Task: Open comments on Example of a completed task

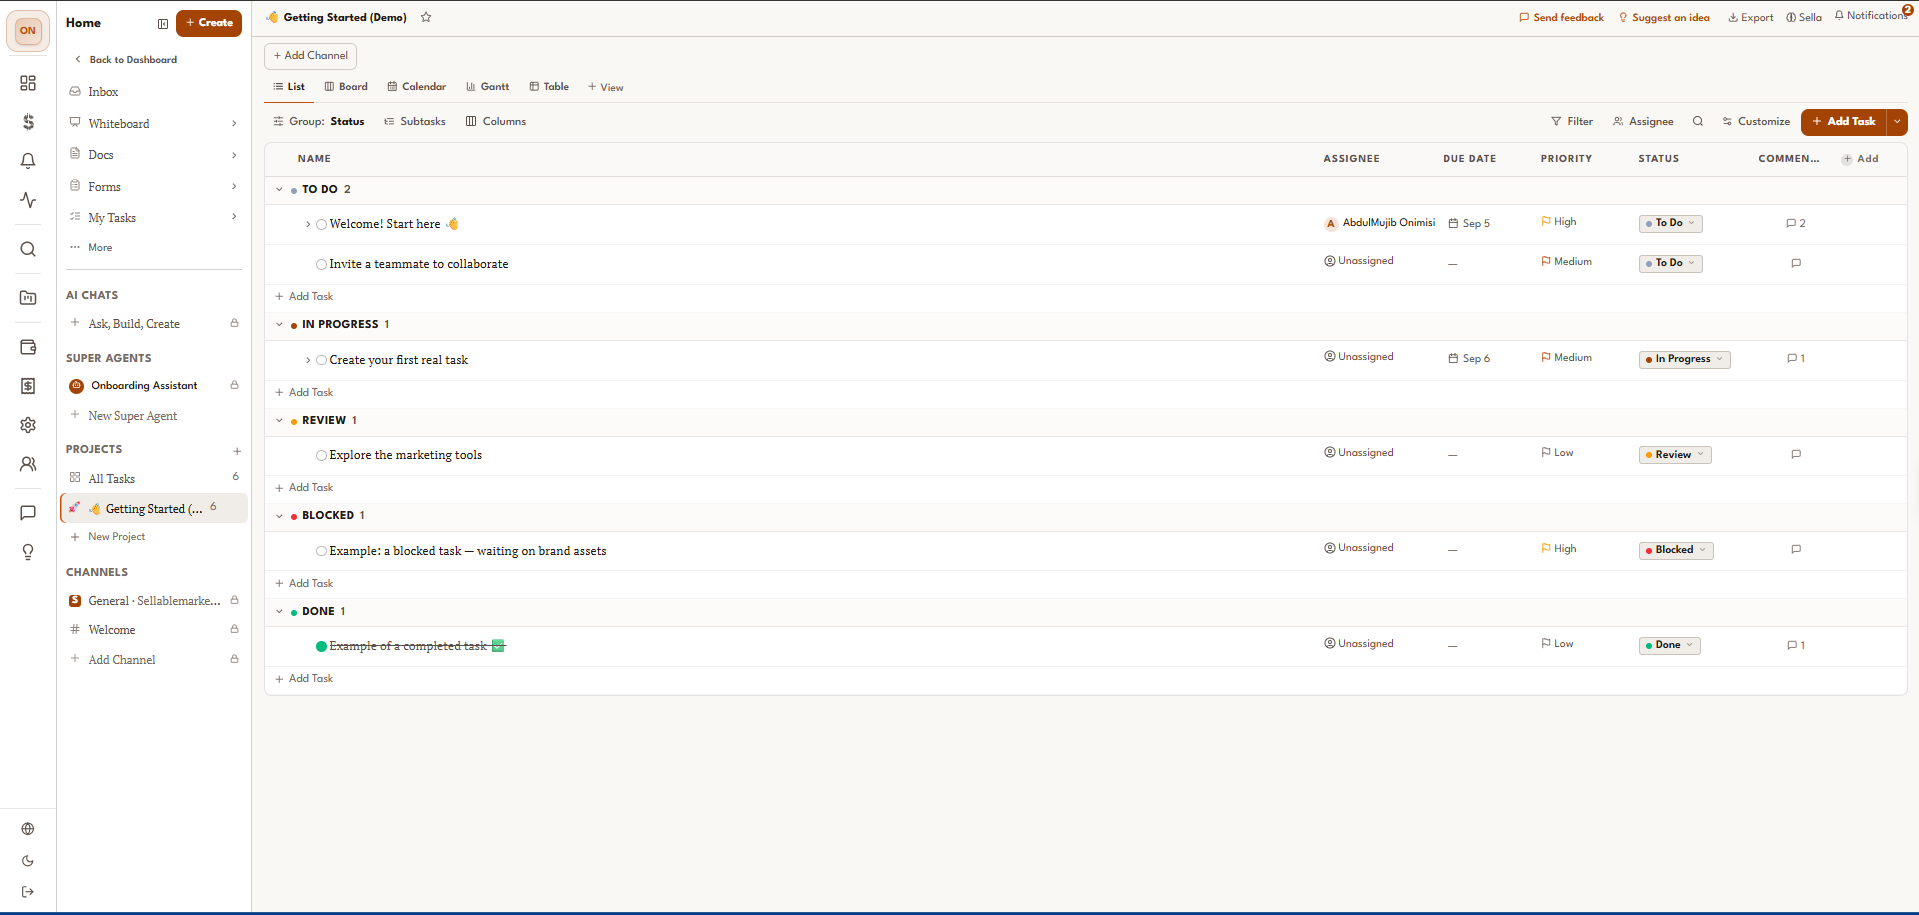Action: point(1796,645)
